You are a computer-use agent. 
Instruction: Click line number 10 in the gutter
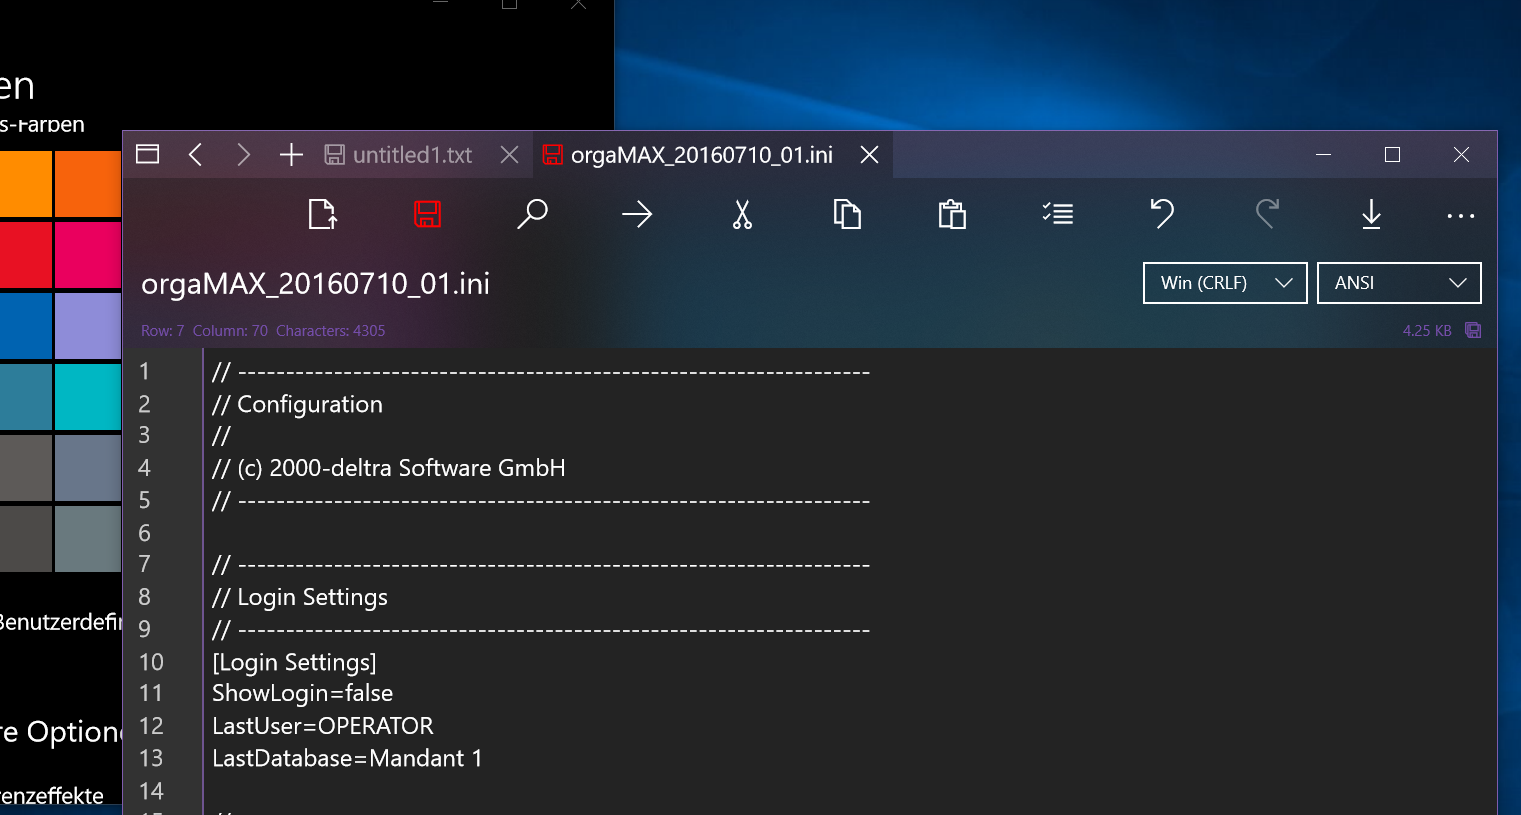(x=151, y=662)
